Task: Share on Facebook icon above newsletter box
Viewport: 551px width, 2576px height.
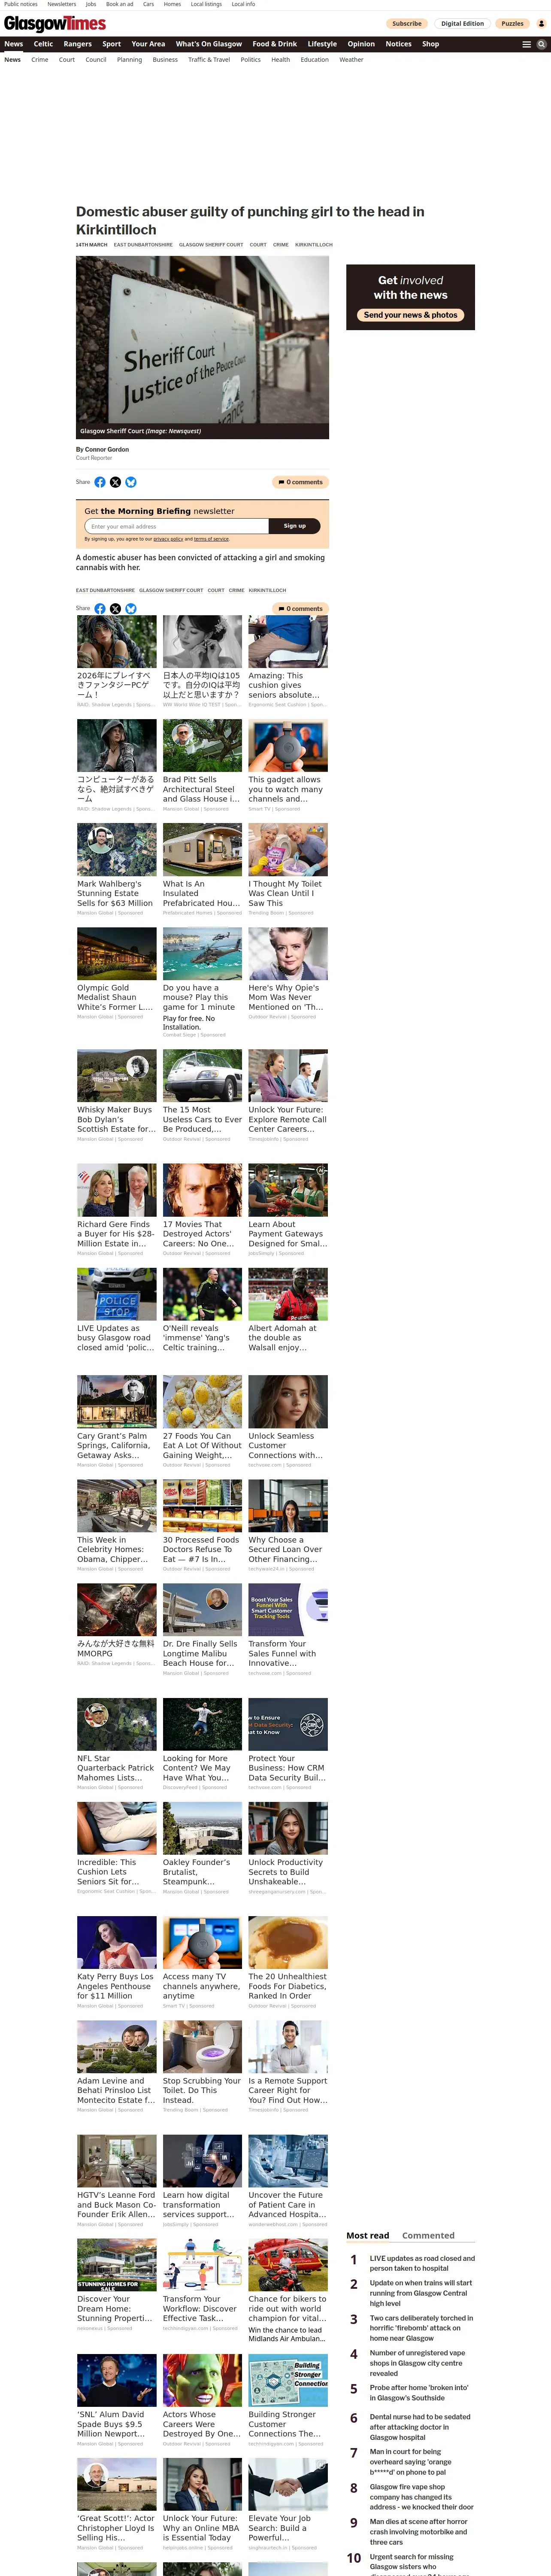Action: tap(100, 482)
